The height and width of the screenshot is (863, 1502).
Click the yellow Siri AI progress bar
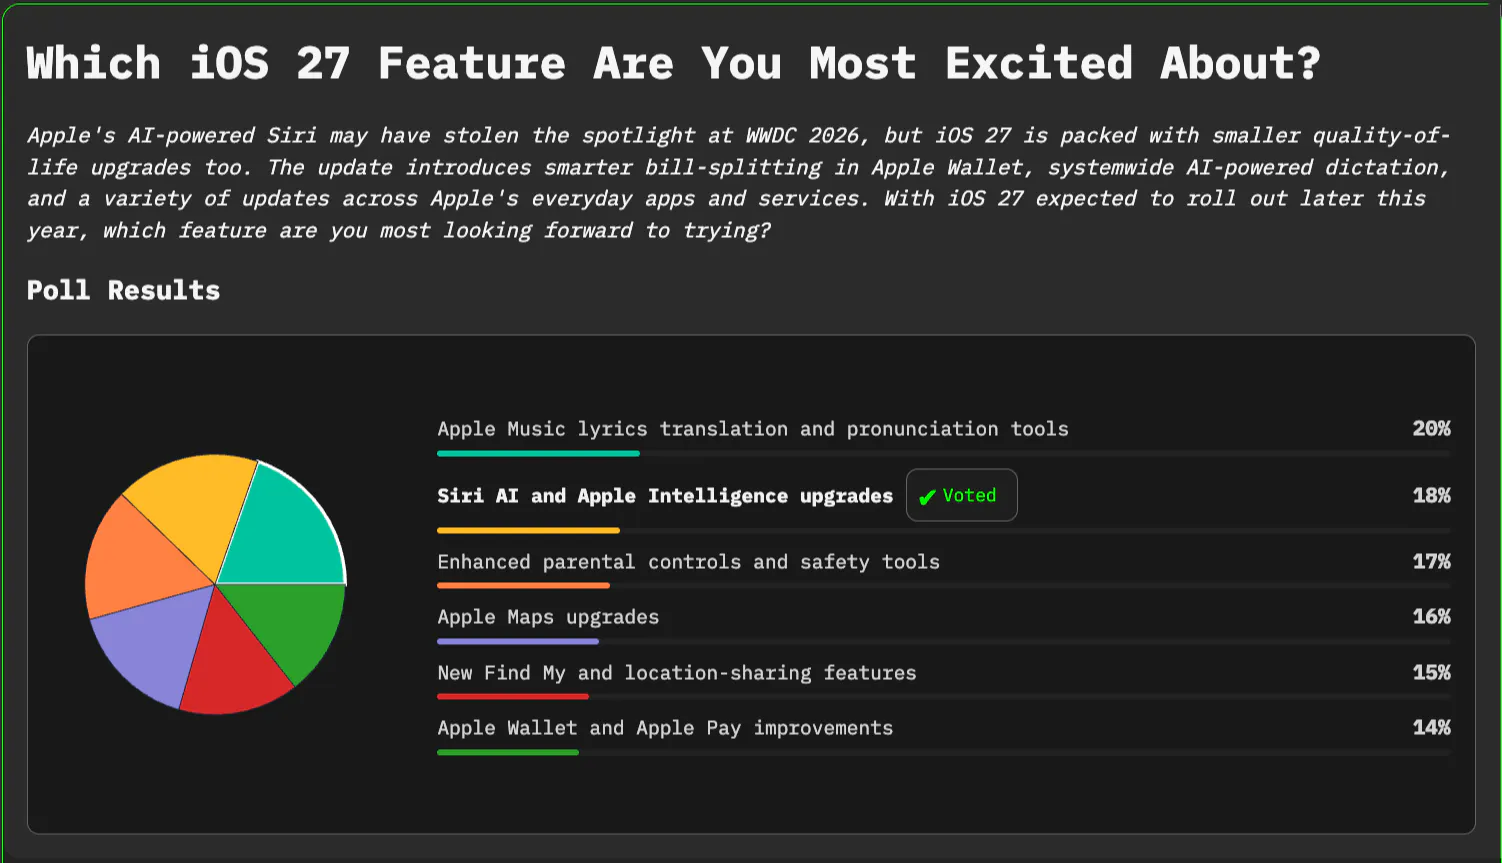click(x=528, y=530)
